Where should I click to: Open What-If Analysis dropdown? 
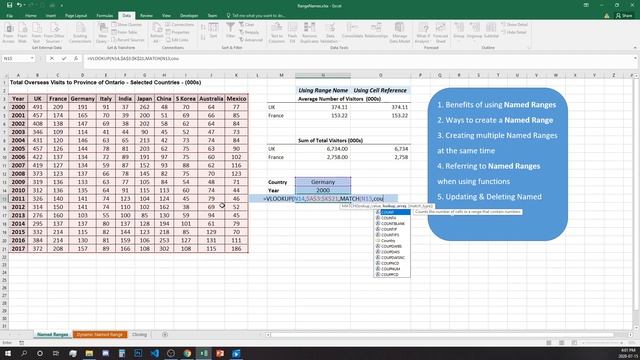click(422, 33)
